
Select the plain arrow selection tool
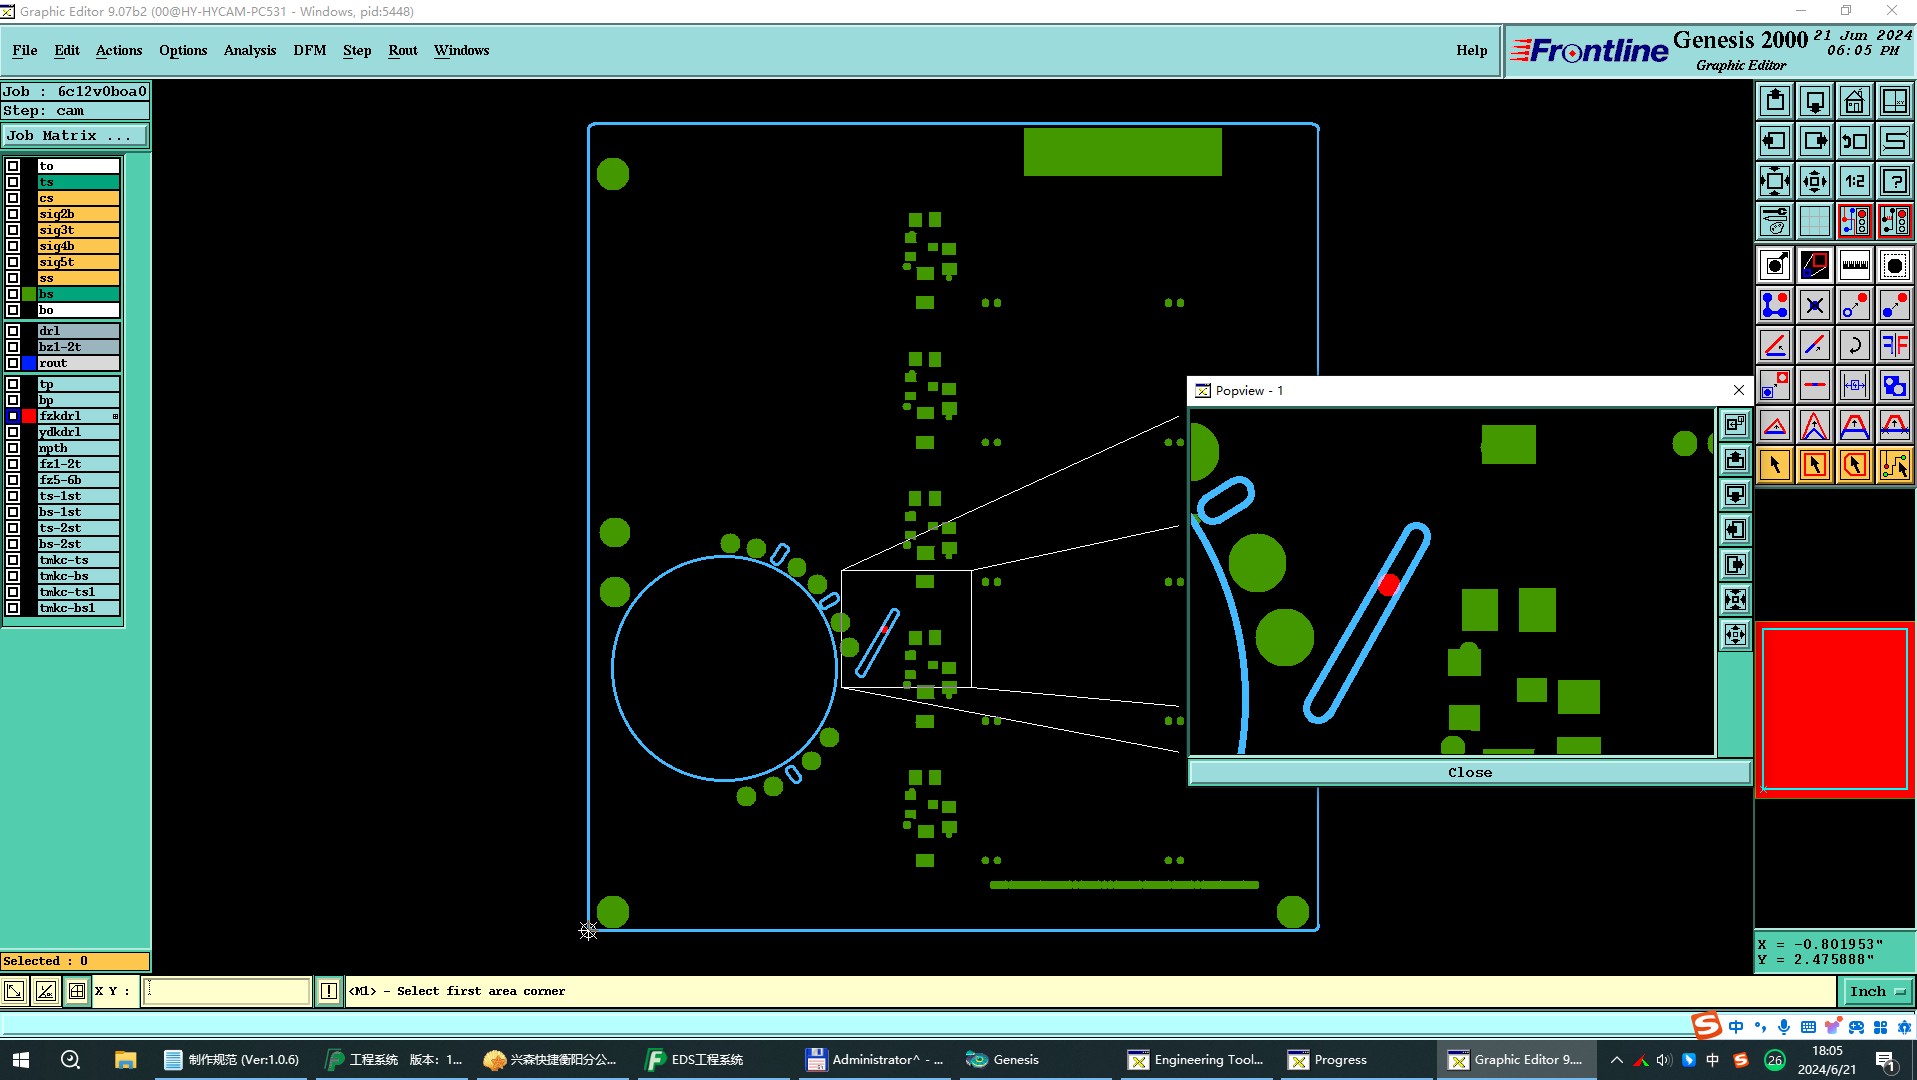pos(1774,465)
